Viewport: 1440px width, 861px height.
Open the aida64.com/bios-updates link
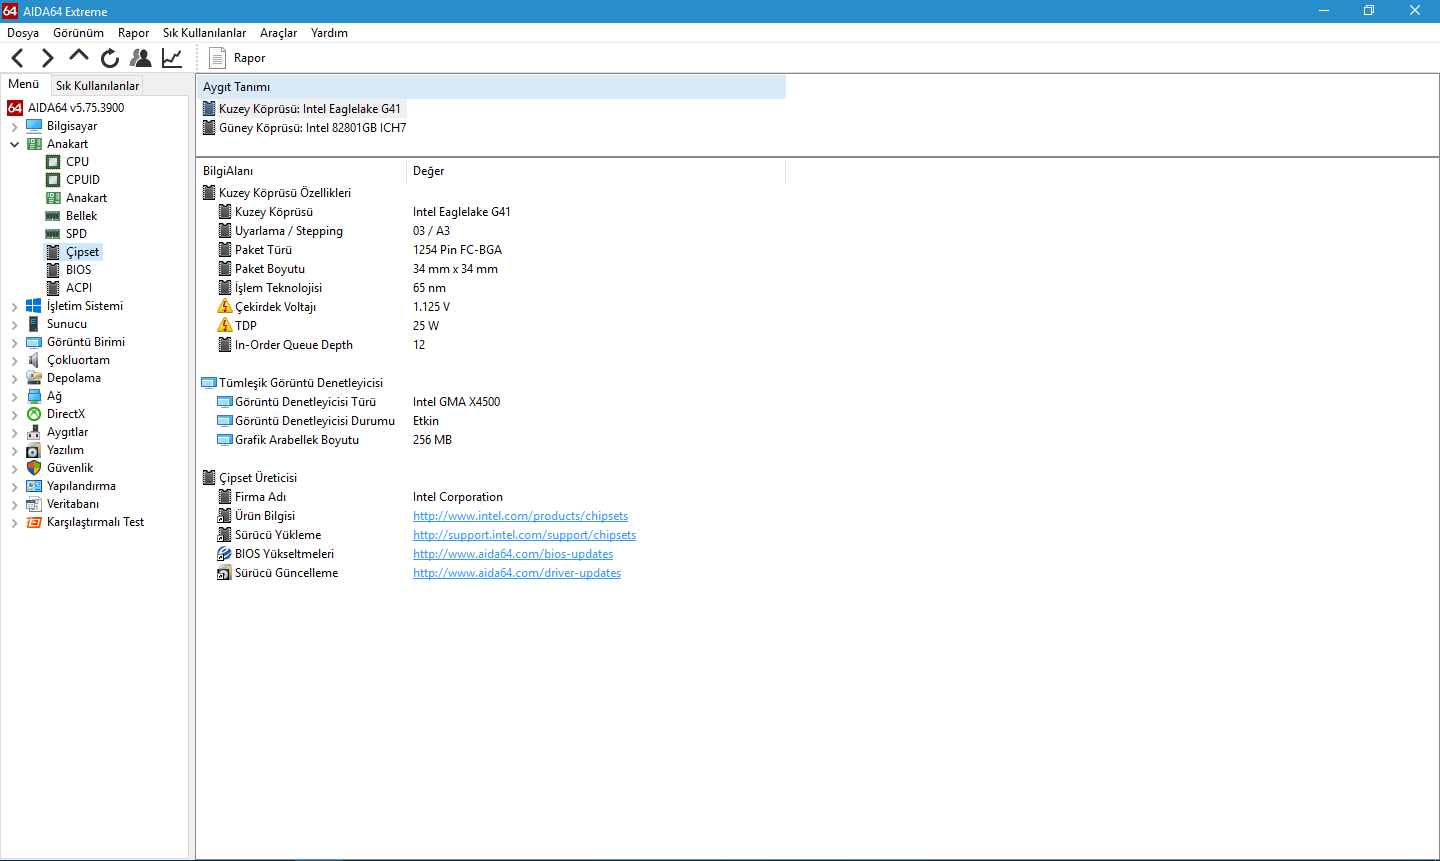pos(513,554)
